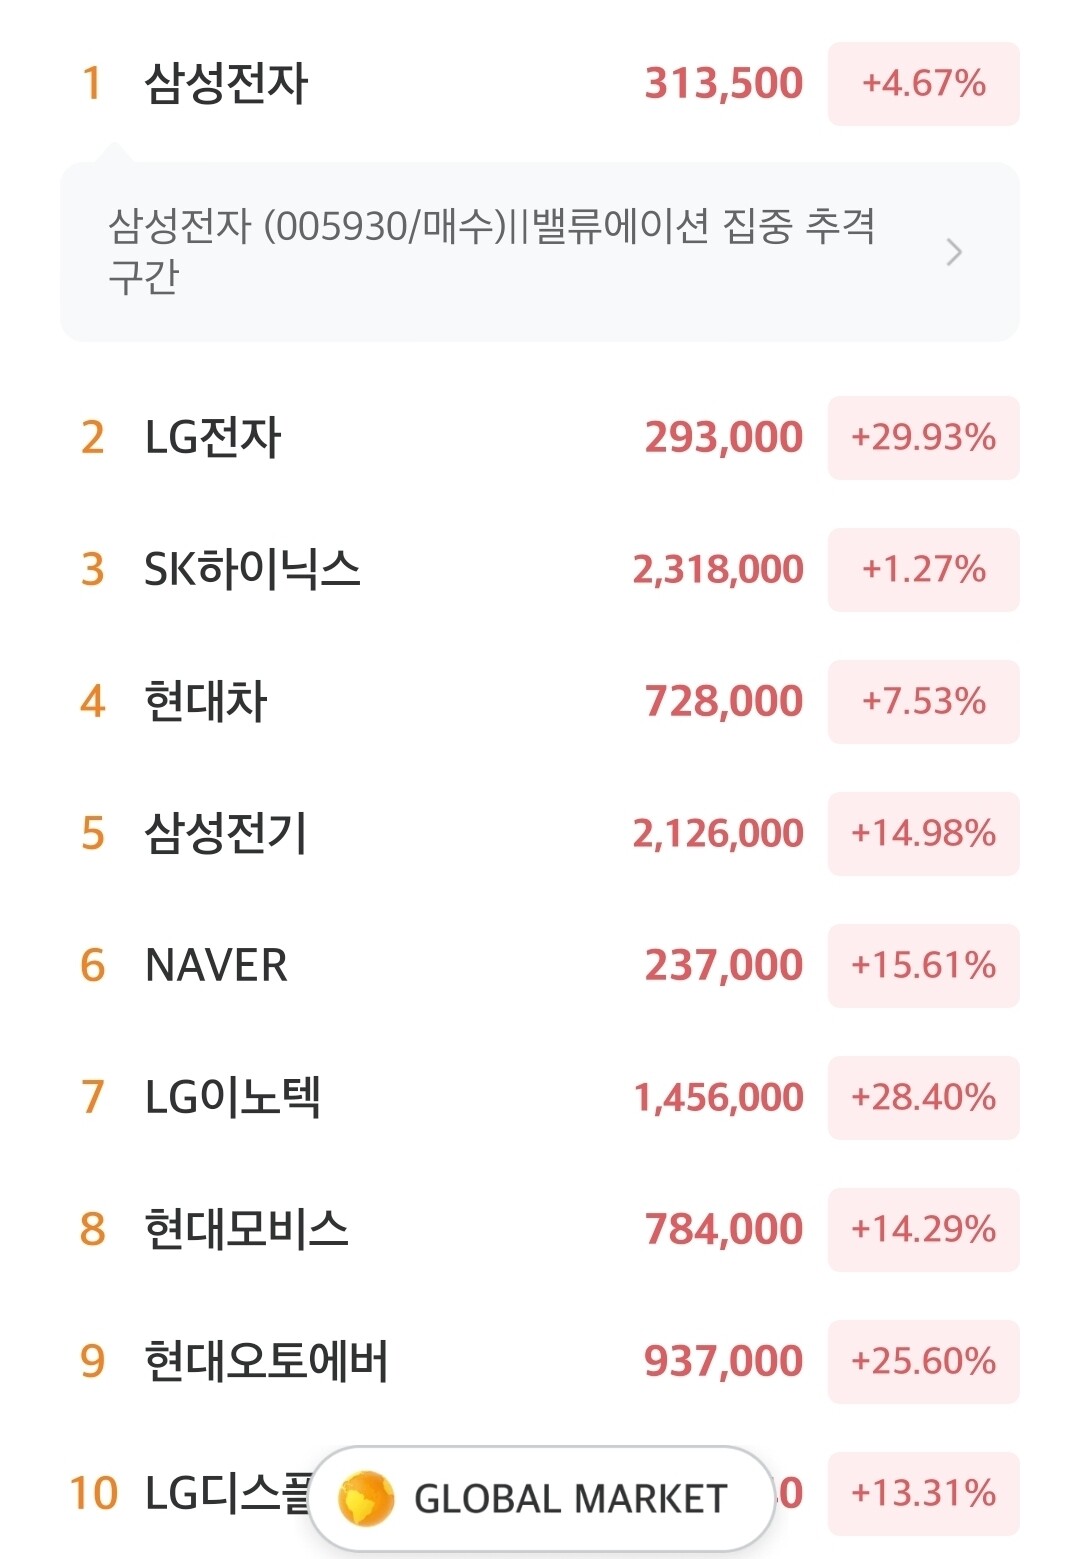Click the 2,318,000 price of SK하이닉스

click(718, 570)
